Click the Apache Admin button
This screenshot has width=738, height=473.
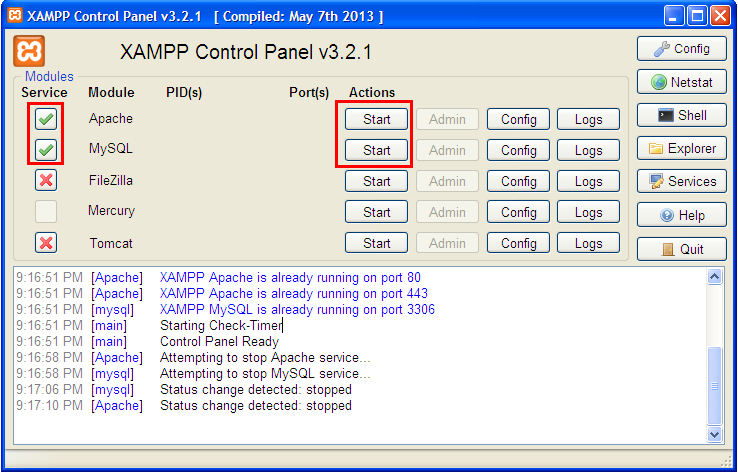click(x=447, y=119)
